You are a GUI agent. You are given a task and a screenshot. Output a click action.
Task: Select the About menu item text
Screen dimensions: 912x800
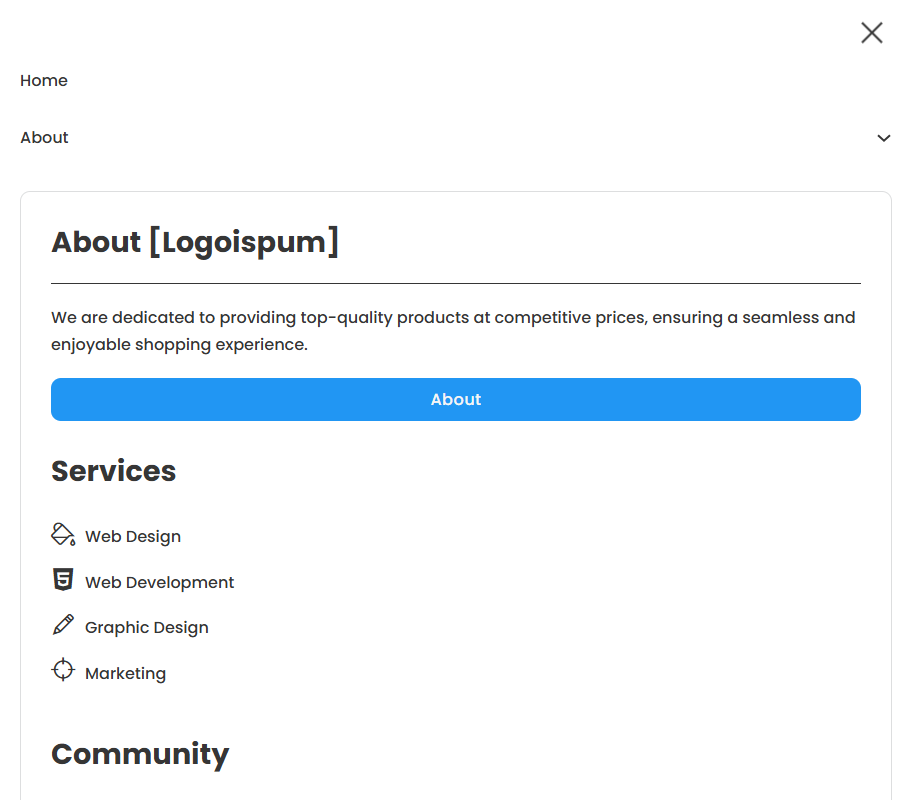coord(45,138)
